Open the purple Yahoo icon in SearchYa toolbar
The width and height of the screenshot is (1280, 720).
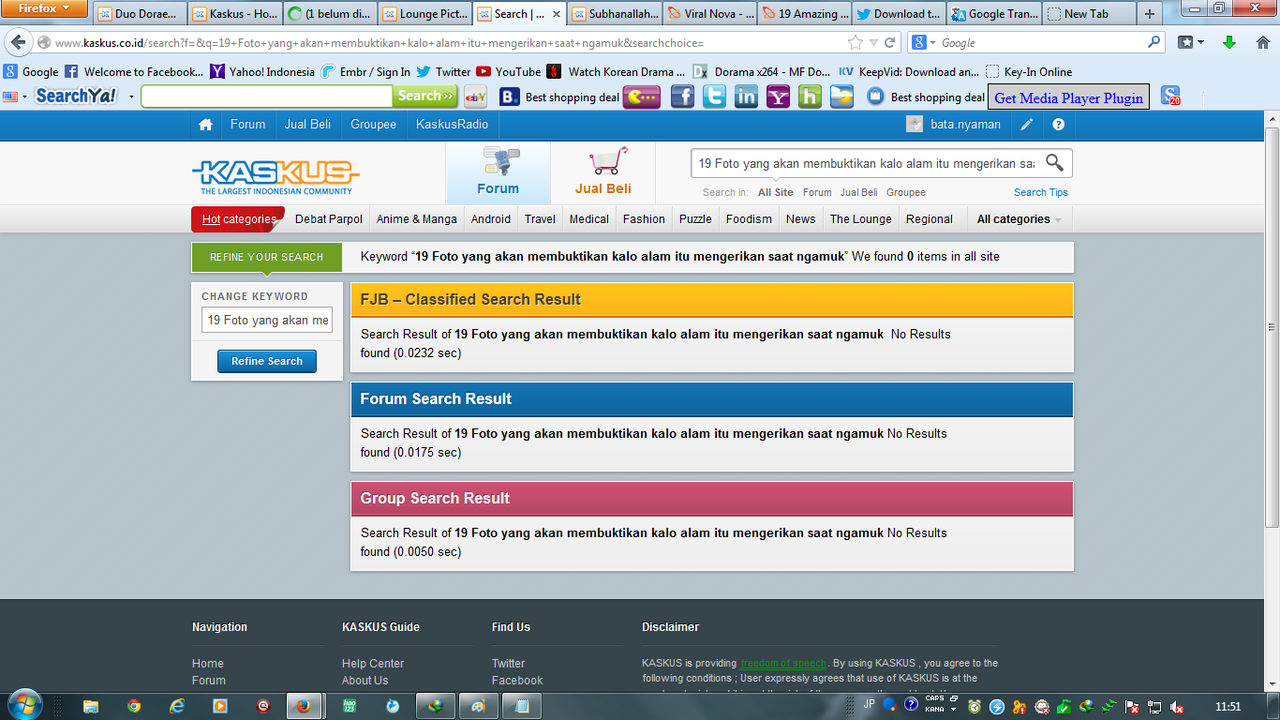(x=778, y=97)
